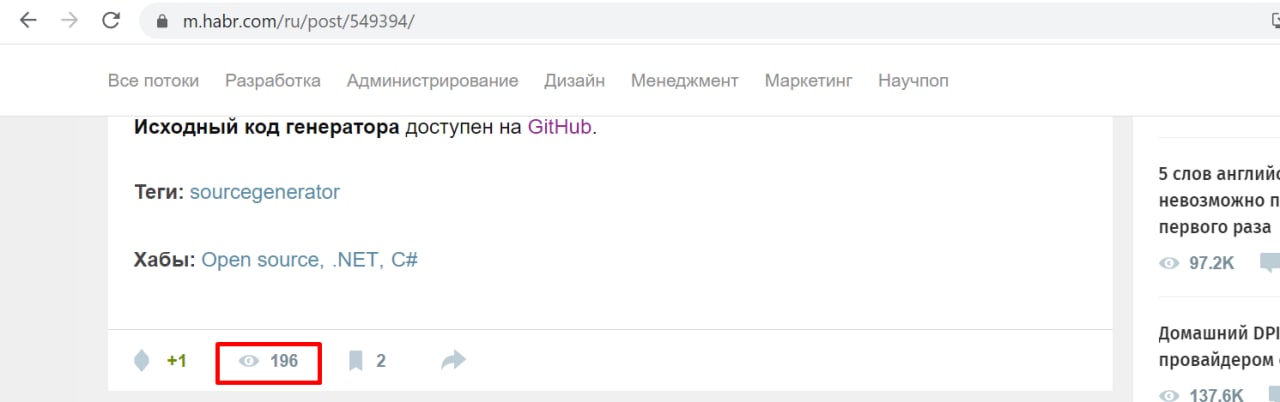Click the post rating vote icon
The width and height of the screenshot is (1280, 402).
click(x=142, y=361)
